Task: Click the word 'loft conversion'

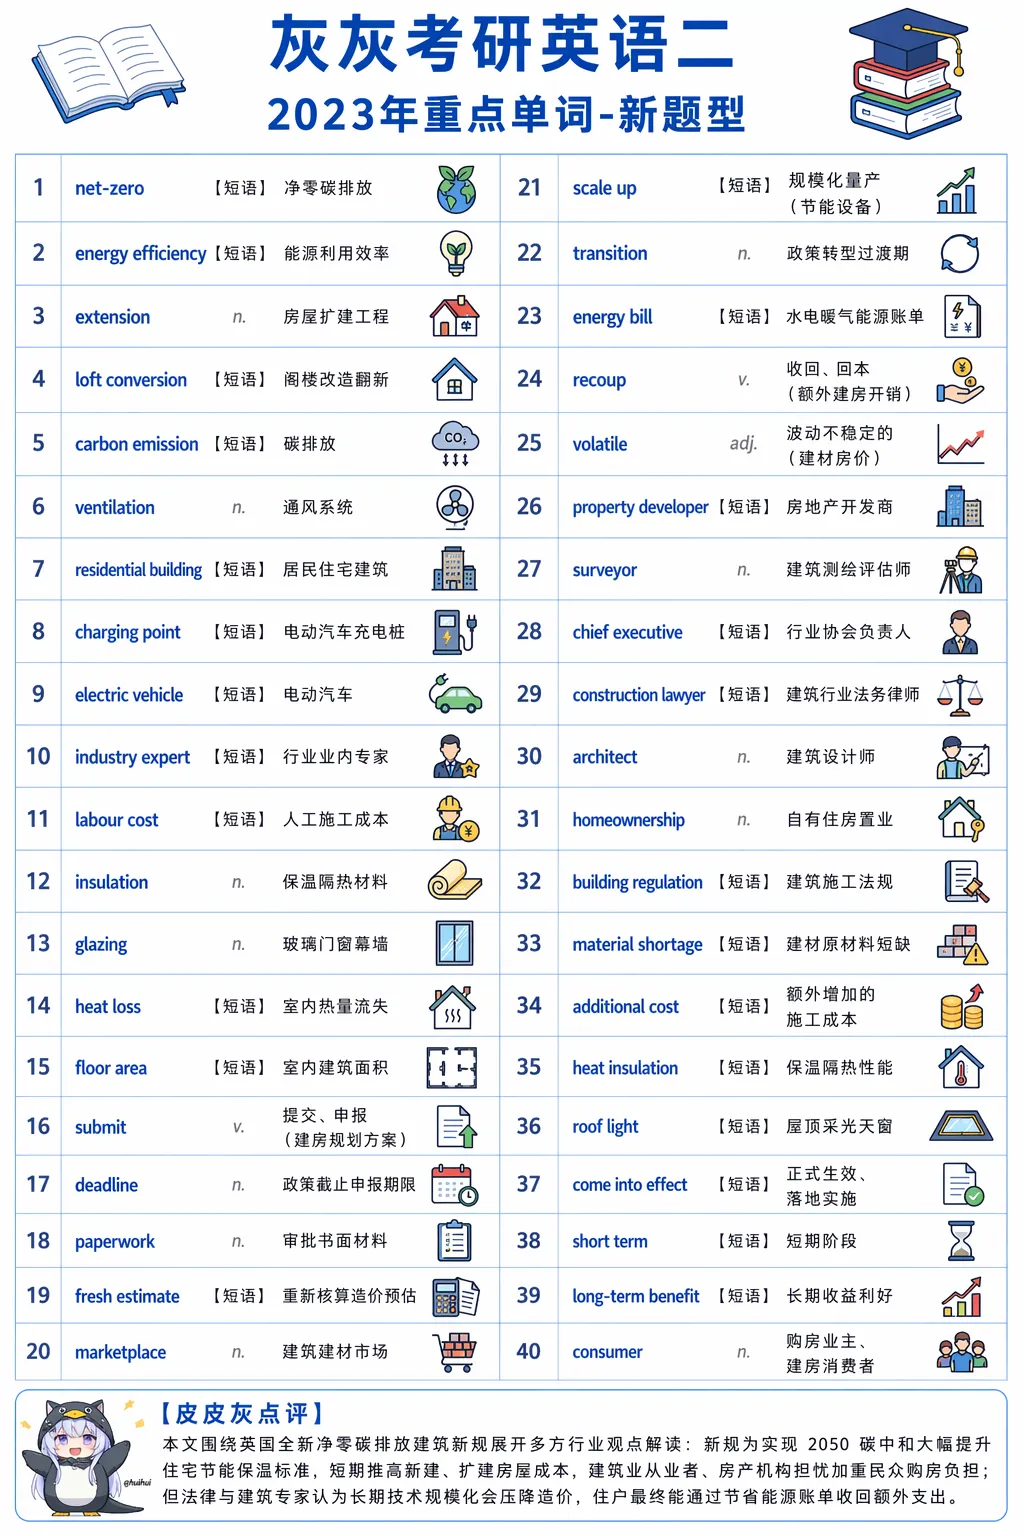Action: click(131, 380)
